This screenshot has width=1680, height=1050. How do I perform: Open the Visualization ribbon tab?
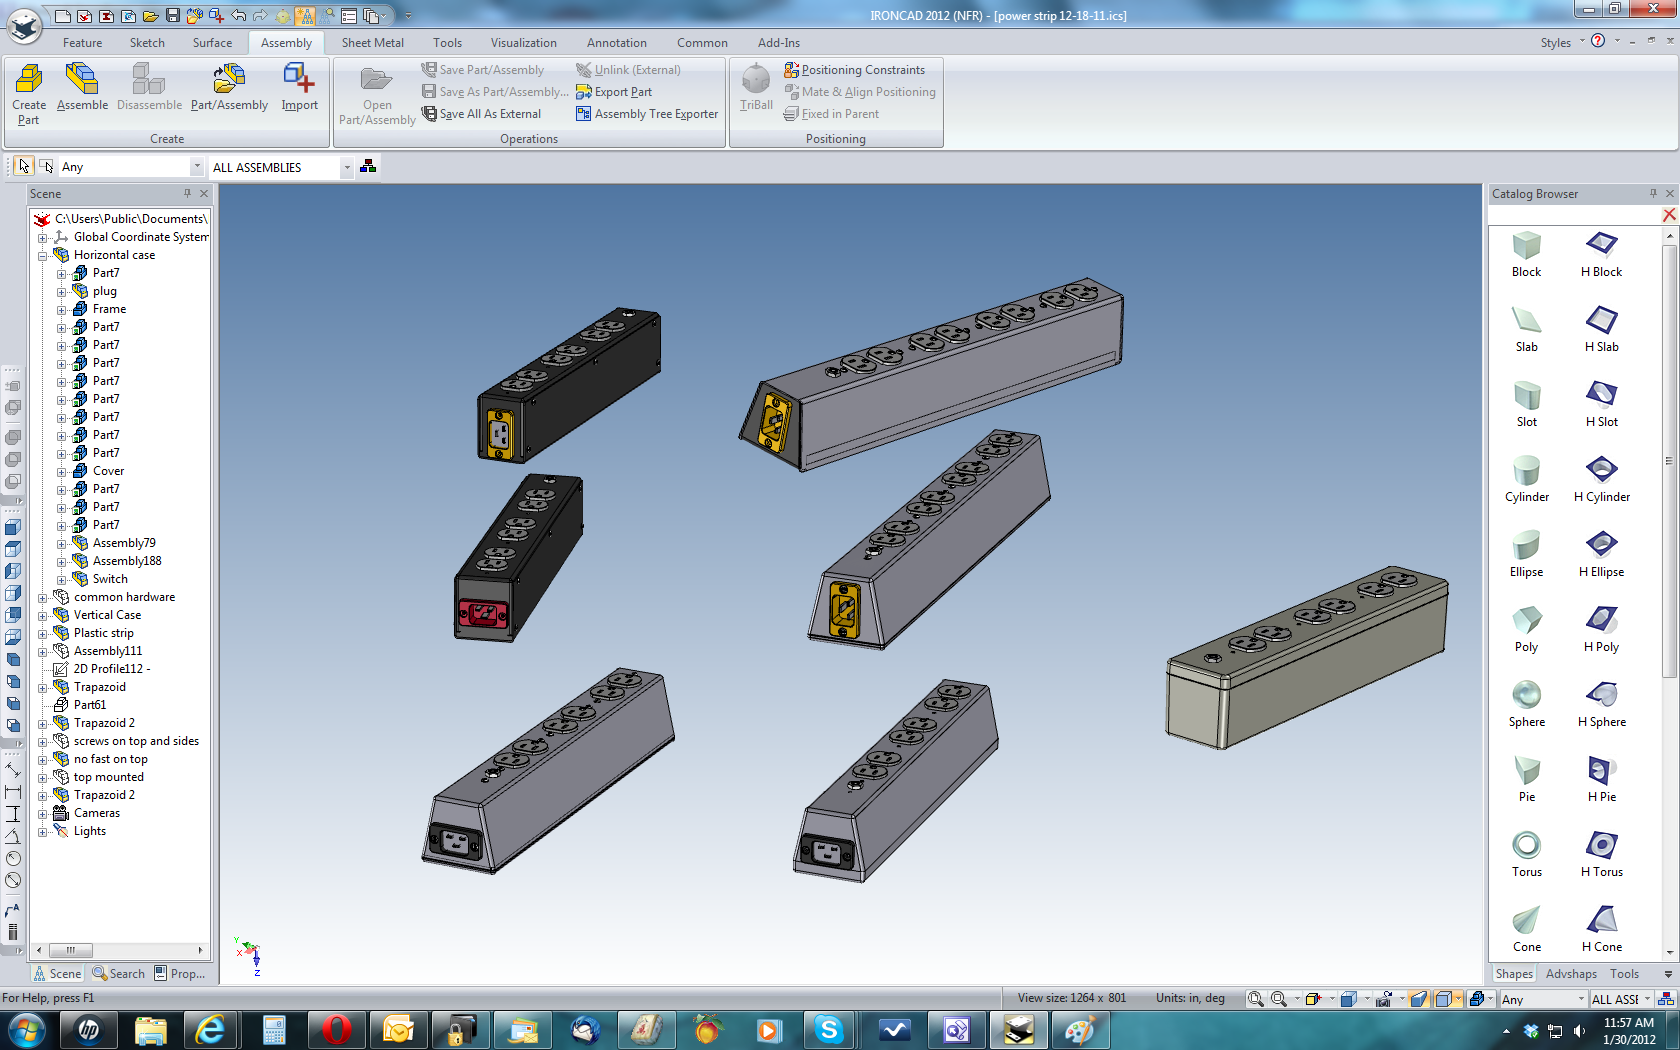[x=523, y=43]
